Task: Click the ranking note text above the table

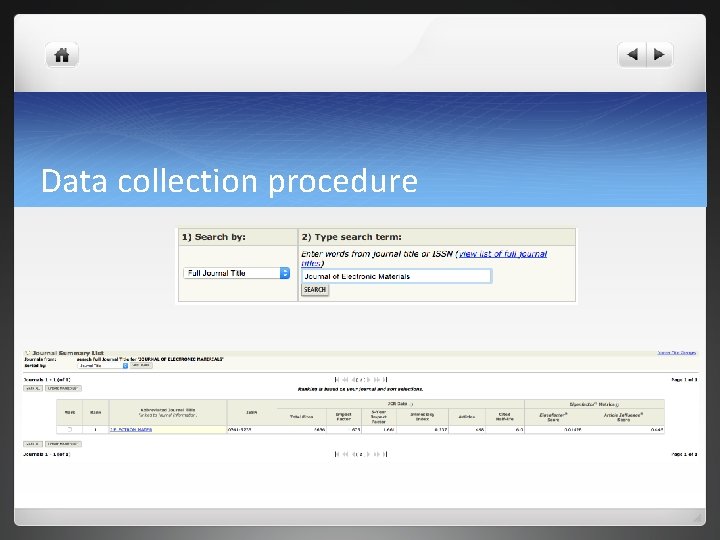Action: (x=360, y=389)
